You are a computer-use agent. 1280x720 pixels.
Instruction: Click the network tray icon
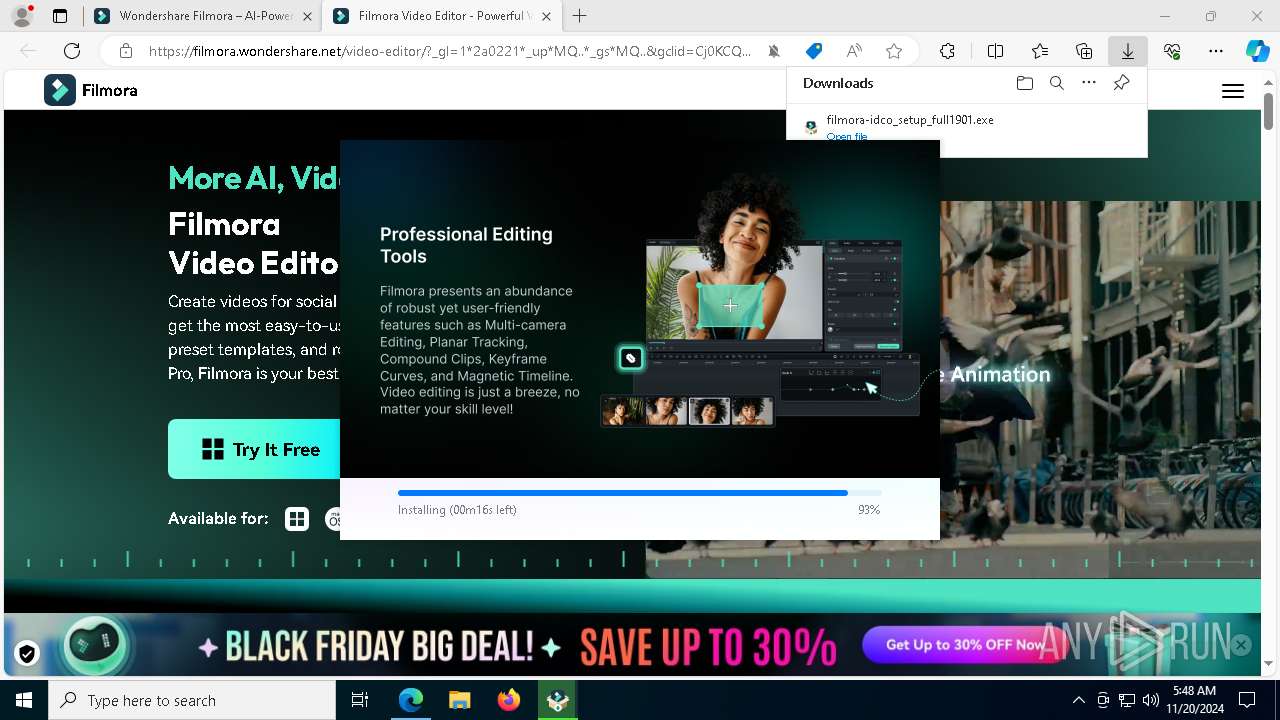pyautogui.click(x=1127, y=700)
